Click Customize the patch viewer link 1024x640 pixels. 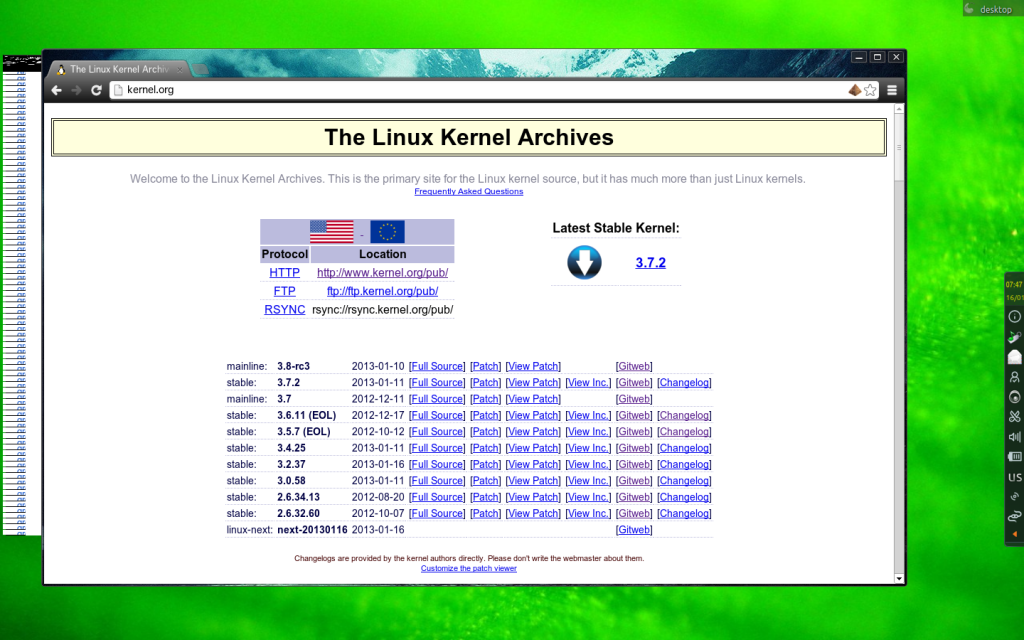[x=468, y=568]
